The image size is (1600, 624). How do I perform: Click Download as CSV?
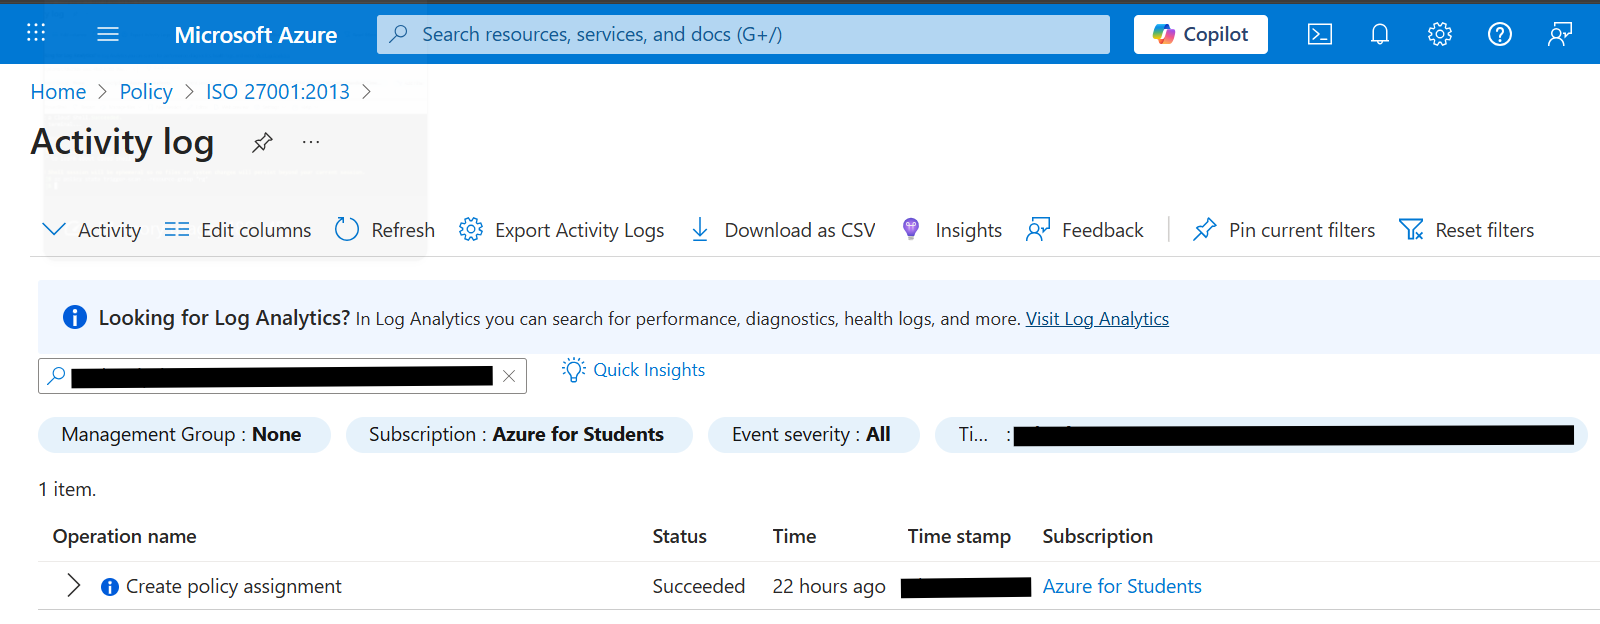[783, 230]
